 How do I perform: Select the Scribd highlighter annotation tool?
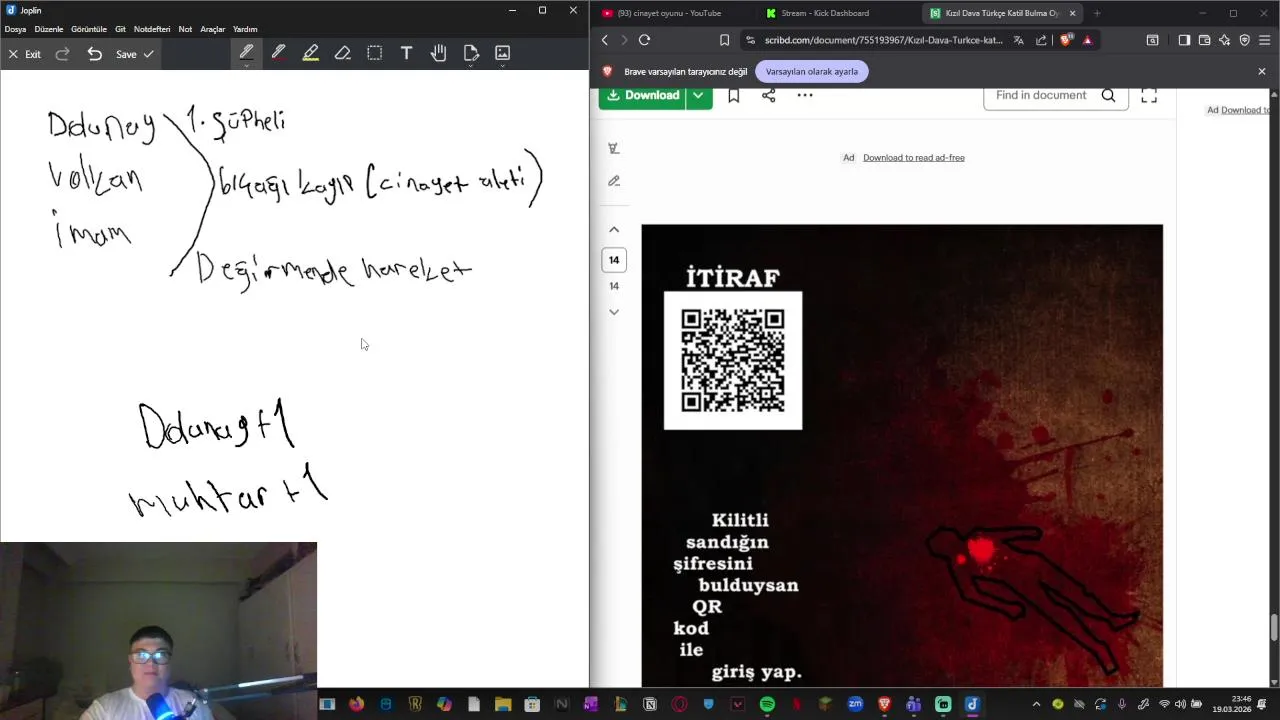[614, 149]
